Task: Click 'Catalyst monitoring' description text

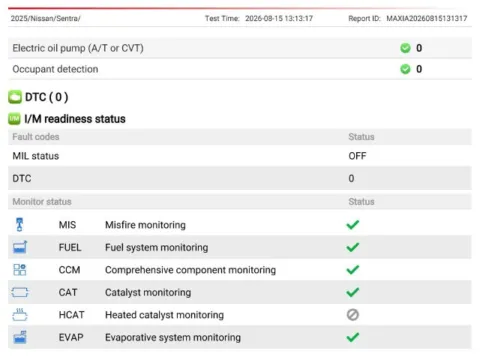Action: click(x=148, y=292)
